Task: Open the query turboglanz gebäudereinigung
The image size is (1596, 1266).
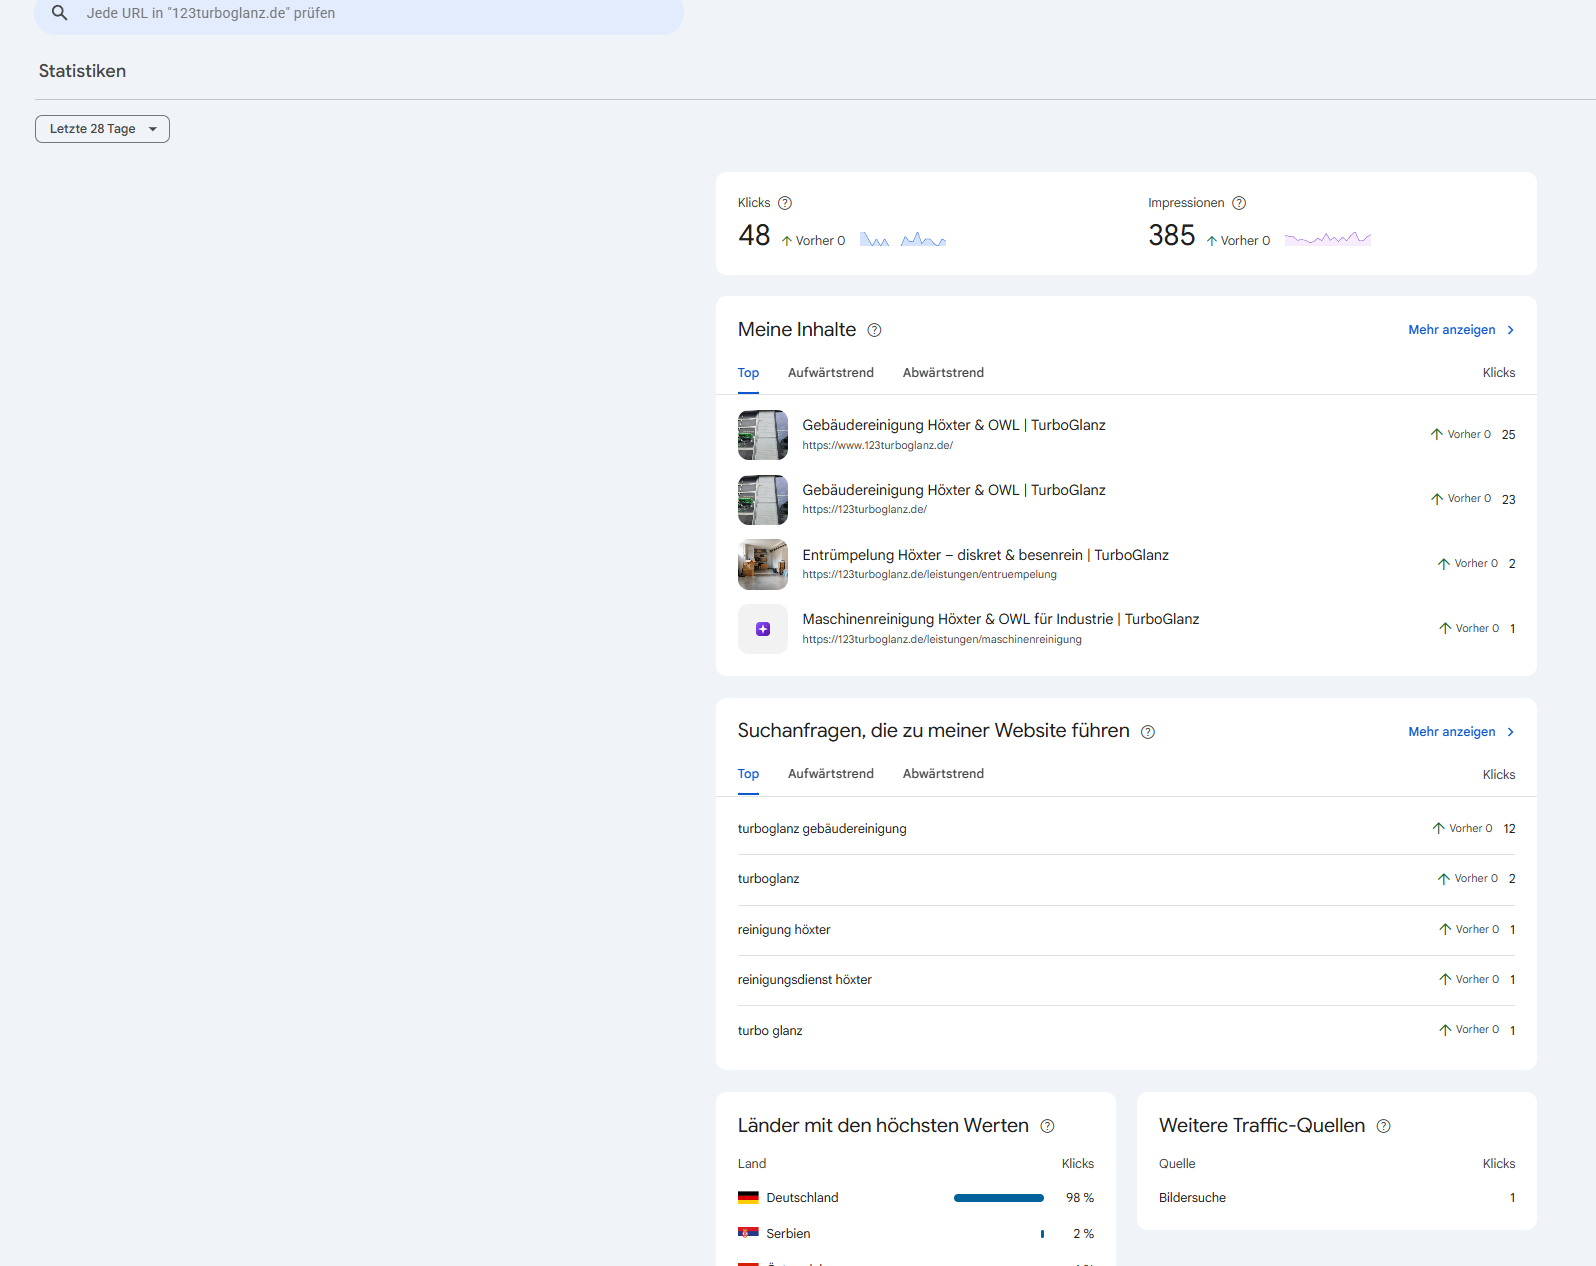Action: pos(822,829)
